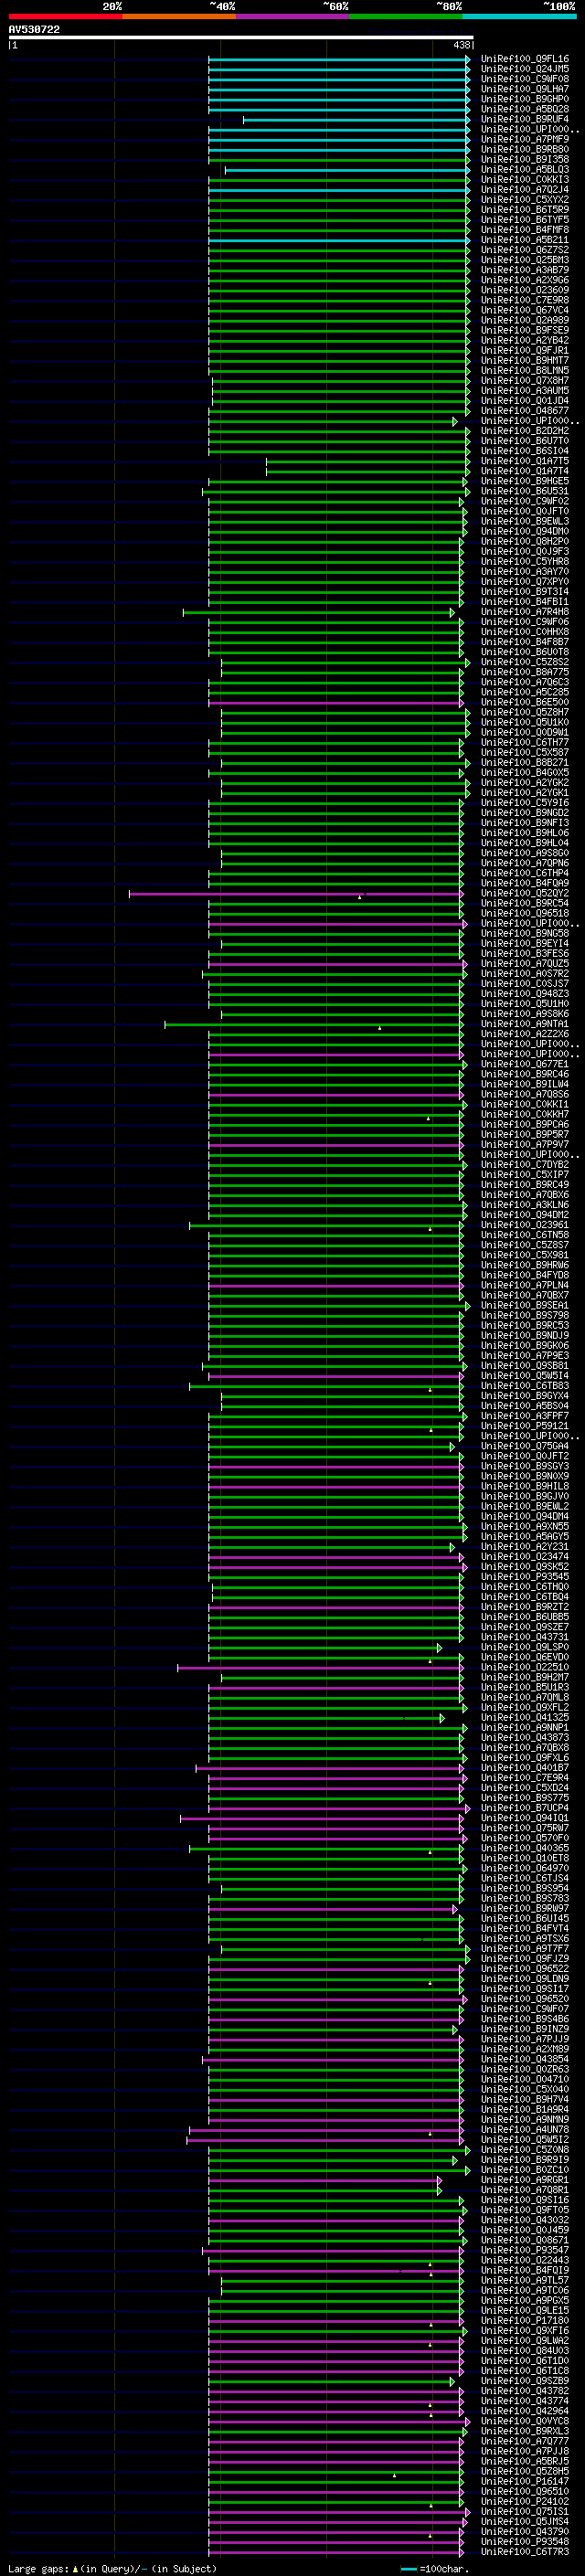The image size is (585, 2576).
Task: Click label UniRef100_B9HGE5
Action: tap(525, 481)
